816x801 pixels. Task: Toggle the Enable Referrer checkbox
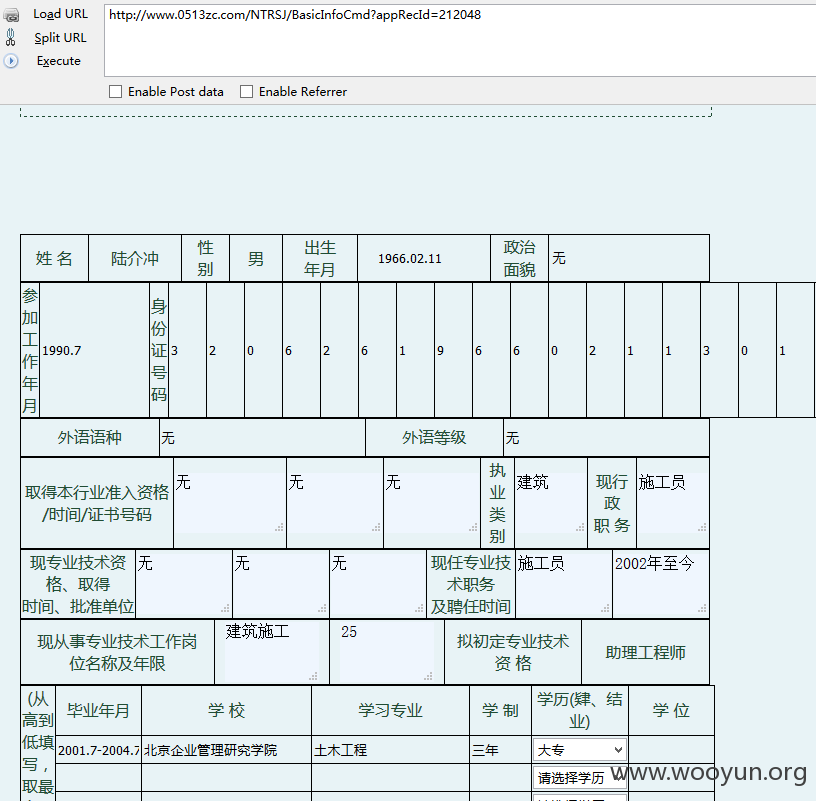pyautogui.click(x=246, y=92)
